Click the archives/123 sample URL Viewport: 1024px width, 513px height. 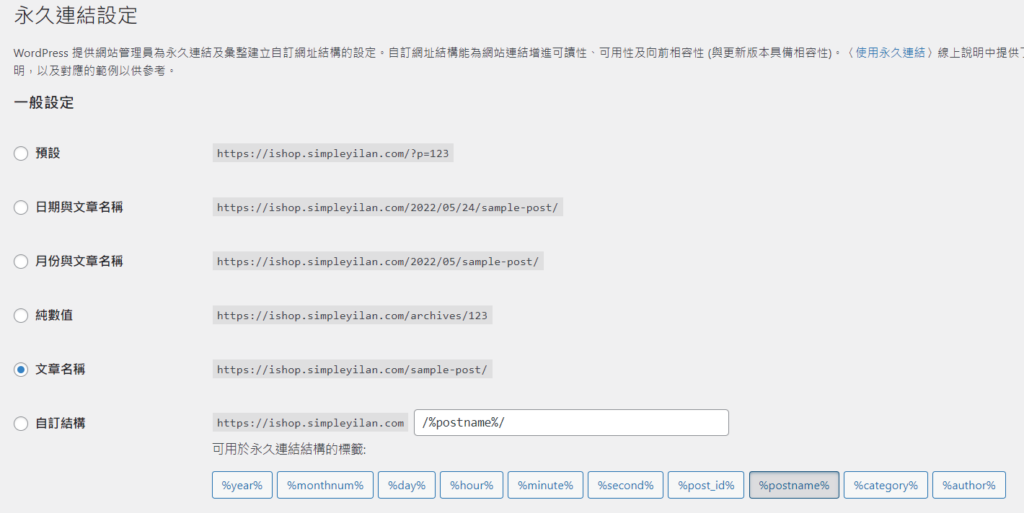(x=353, y=315)
